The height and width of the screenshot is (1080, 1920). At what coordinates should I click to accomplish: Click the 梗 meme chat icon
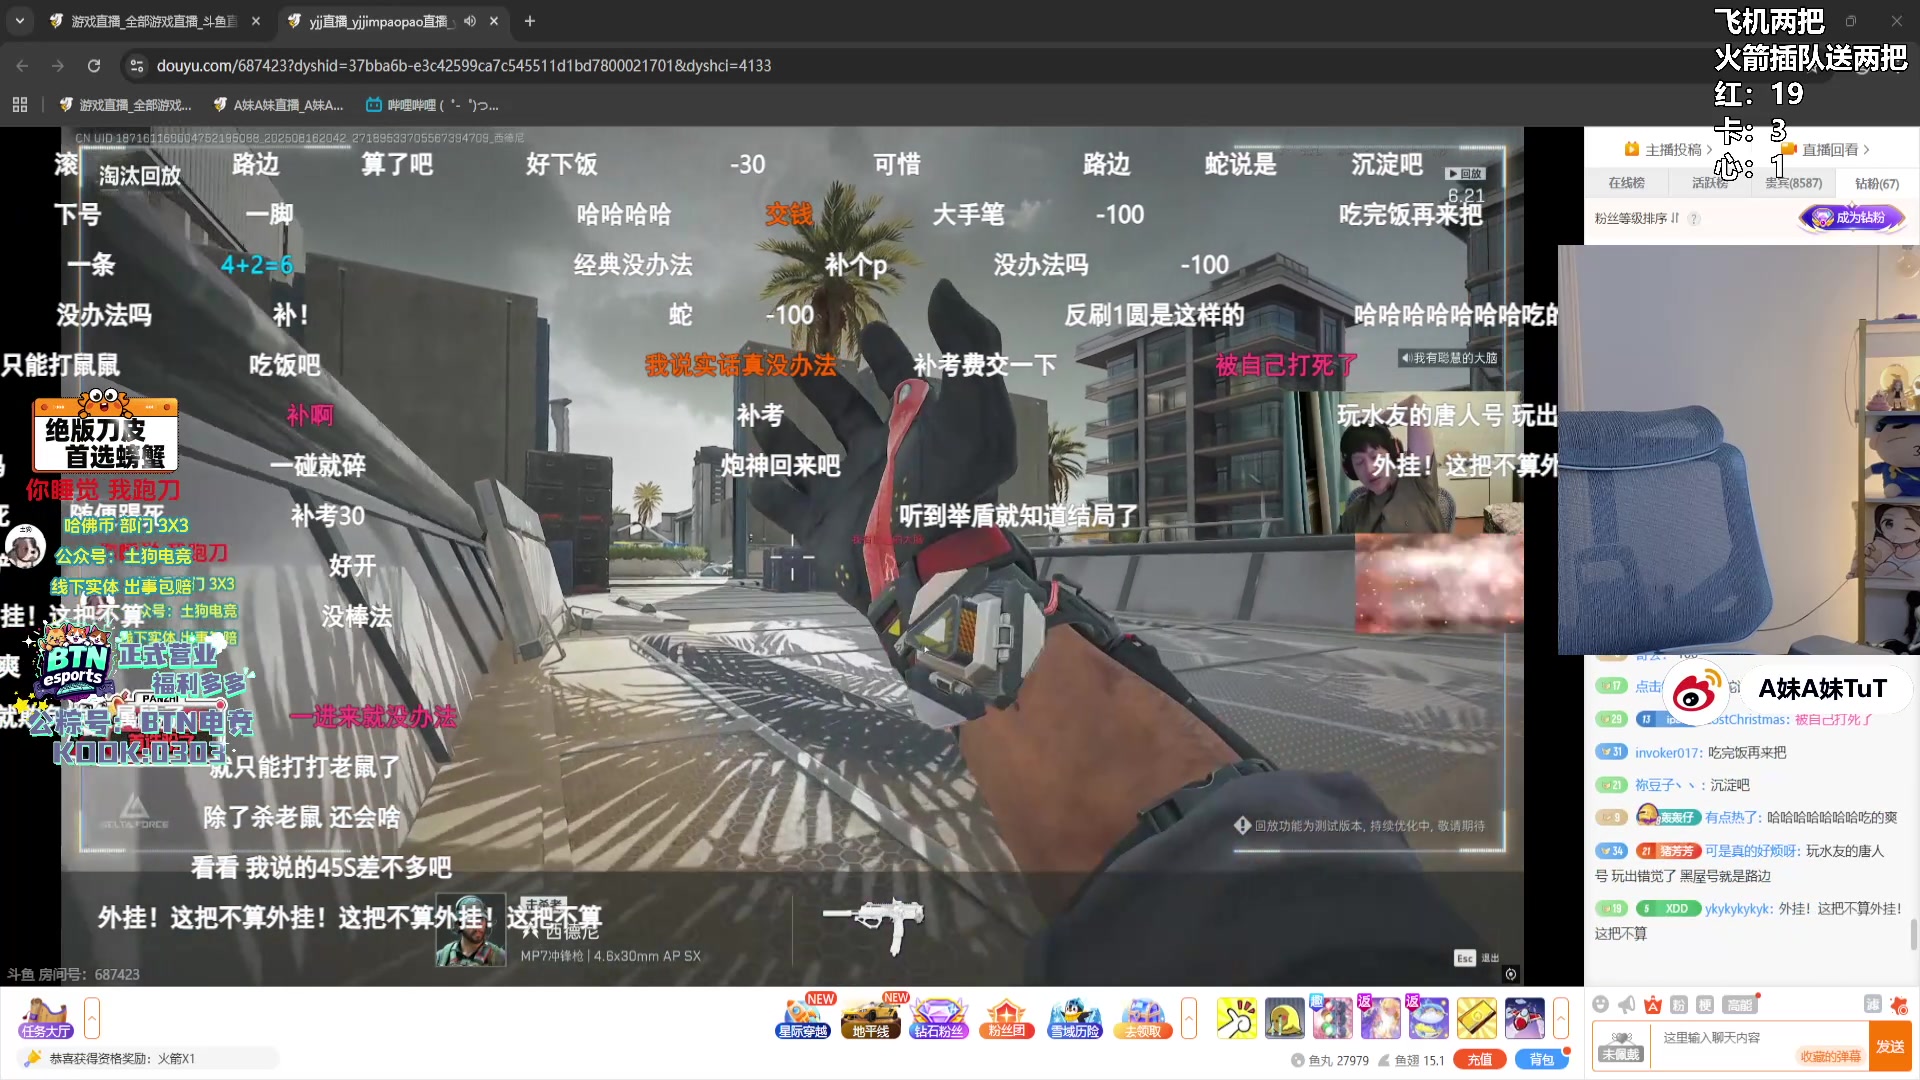pos(1705,1005)
